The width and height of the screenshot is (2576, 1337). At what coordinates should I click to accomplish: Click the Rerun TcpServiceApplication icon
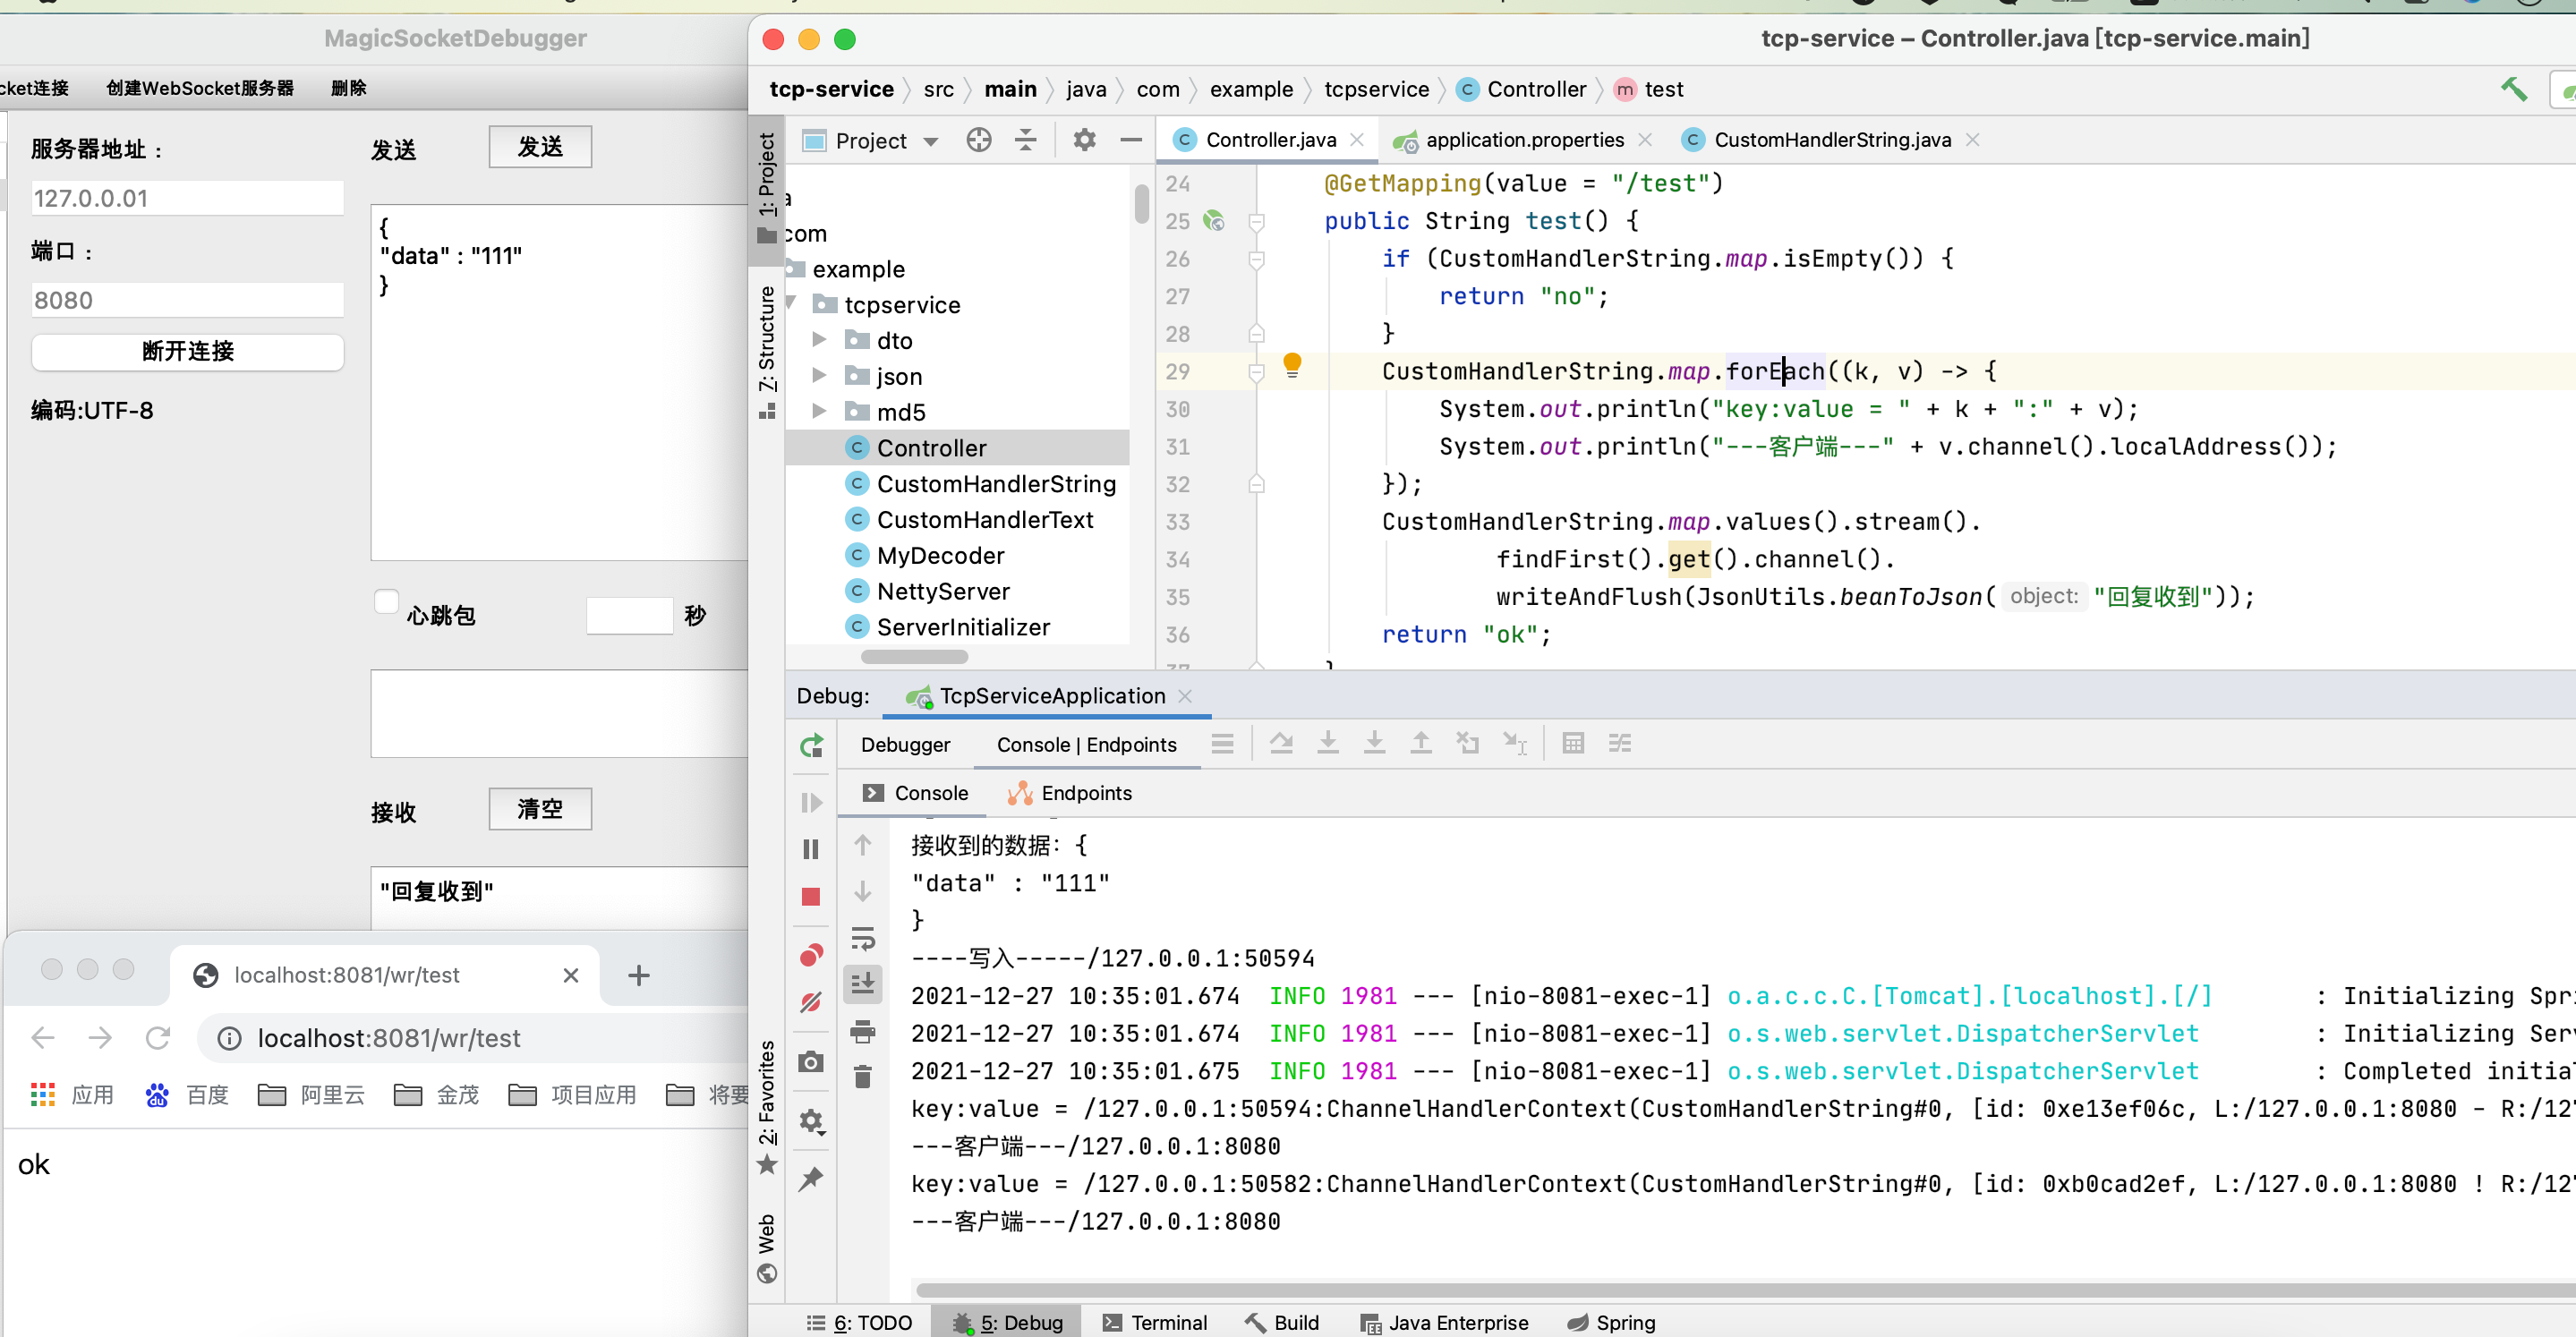point(811,745)
